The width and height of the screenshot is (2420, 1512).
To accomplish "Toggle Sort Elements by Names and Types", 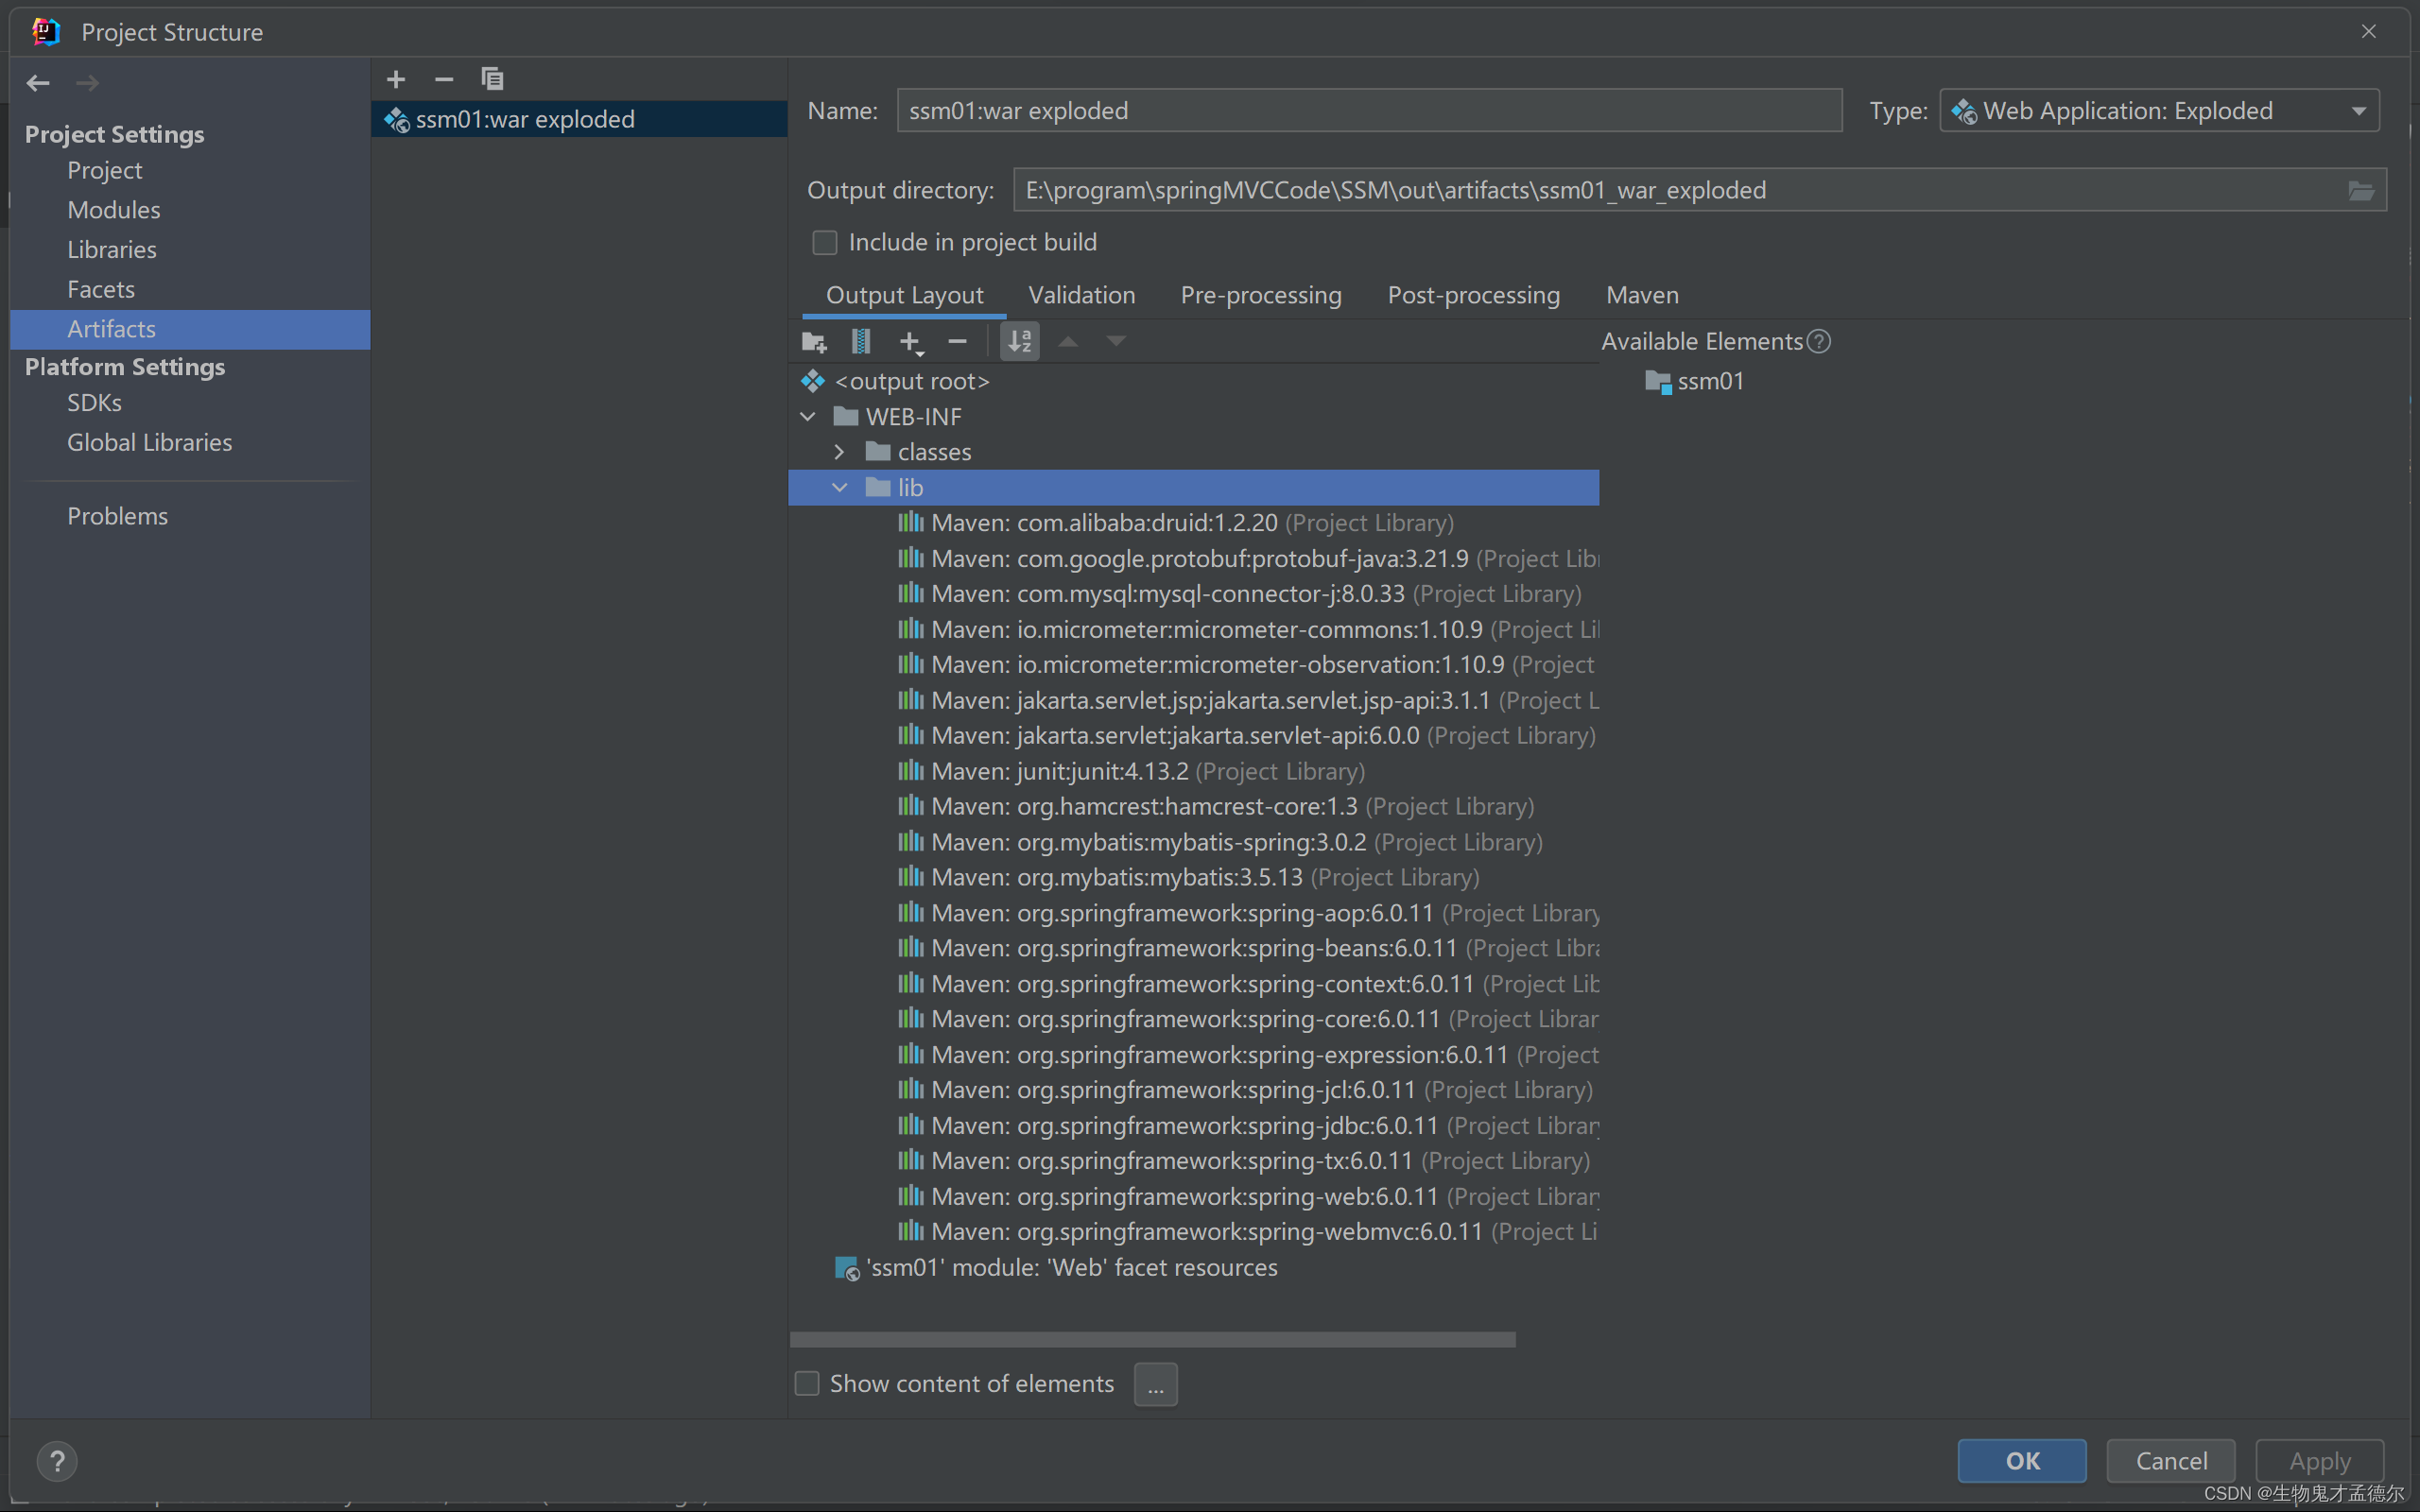I will (1019, 342).
